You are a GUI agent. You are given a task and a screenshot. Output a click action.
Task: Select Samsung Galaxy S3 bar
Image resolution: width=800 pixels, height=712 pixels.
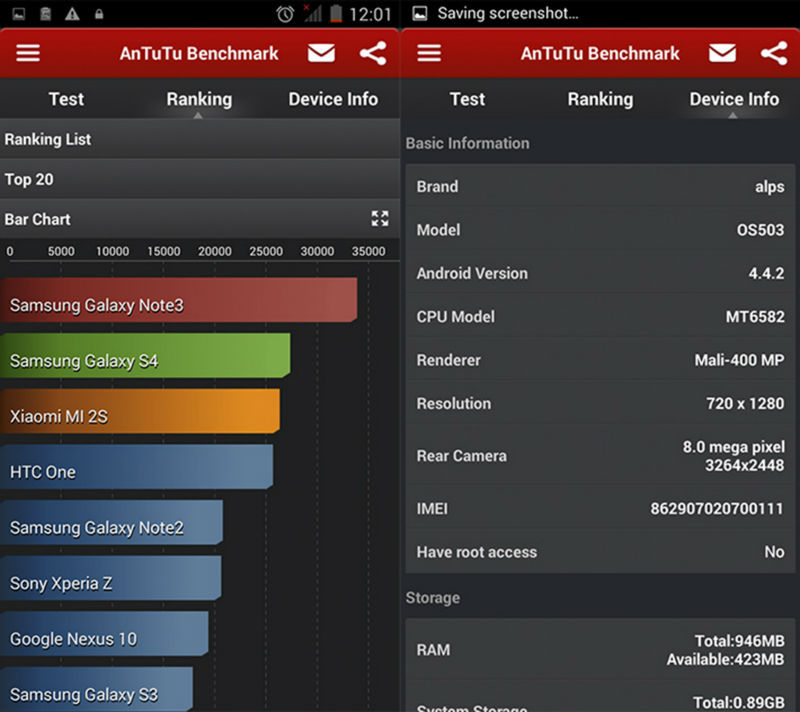click(96, 689)
